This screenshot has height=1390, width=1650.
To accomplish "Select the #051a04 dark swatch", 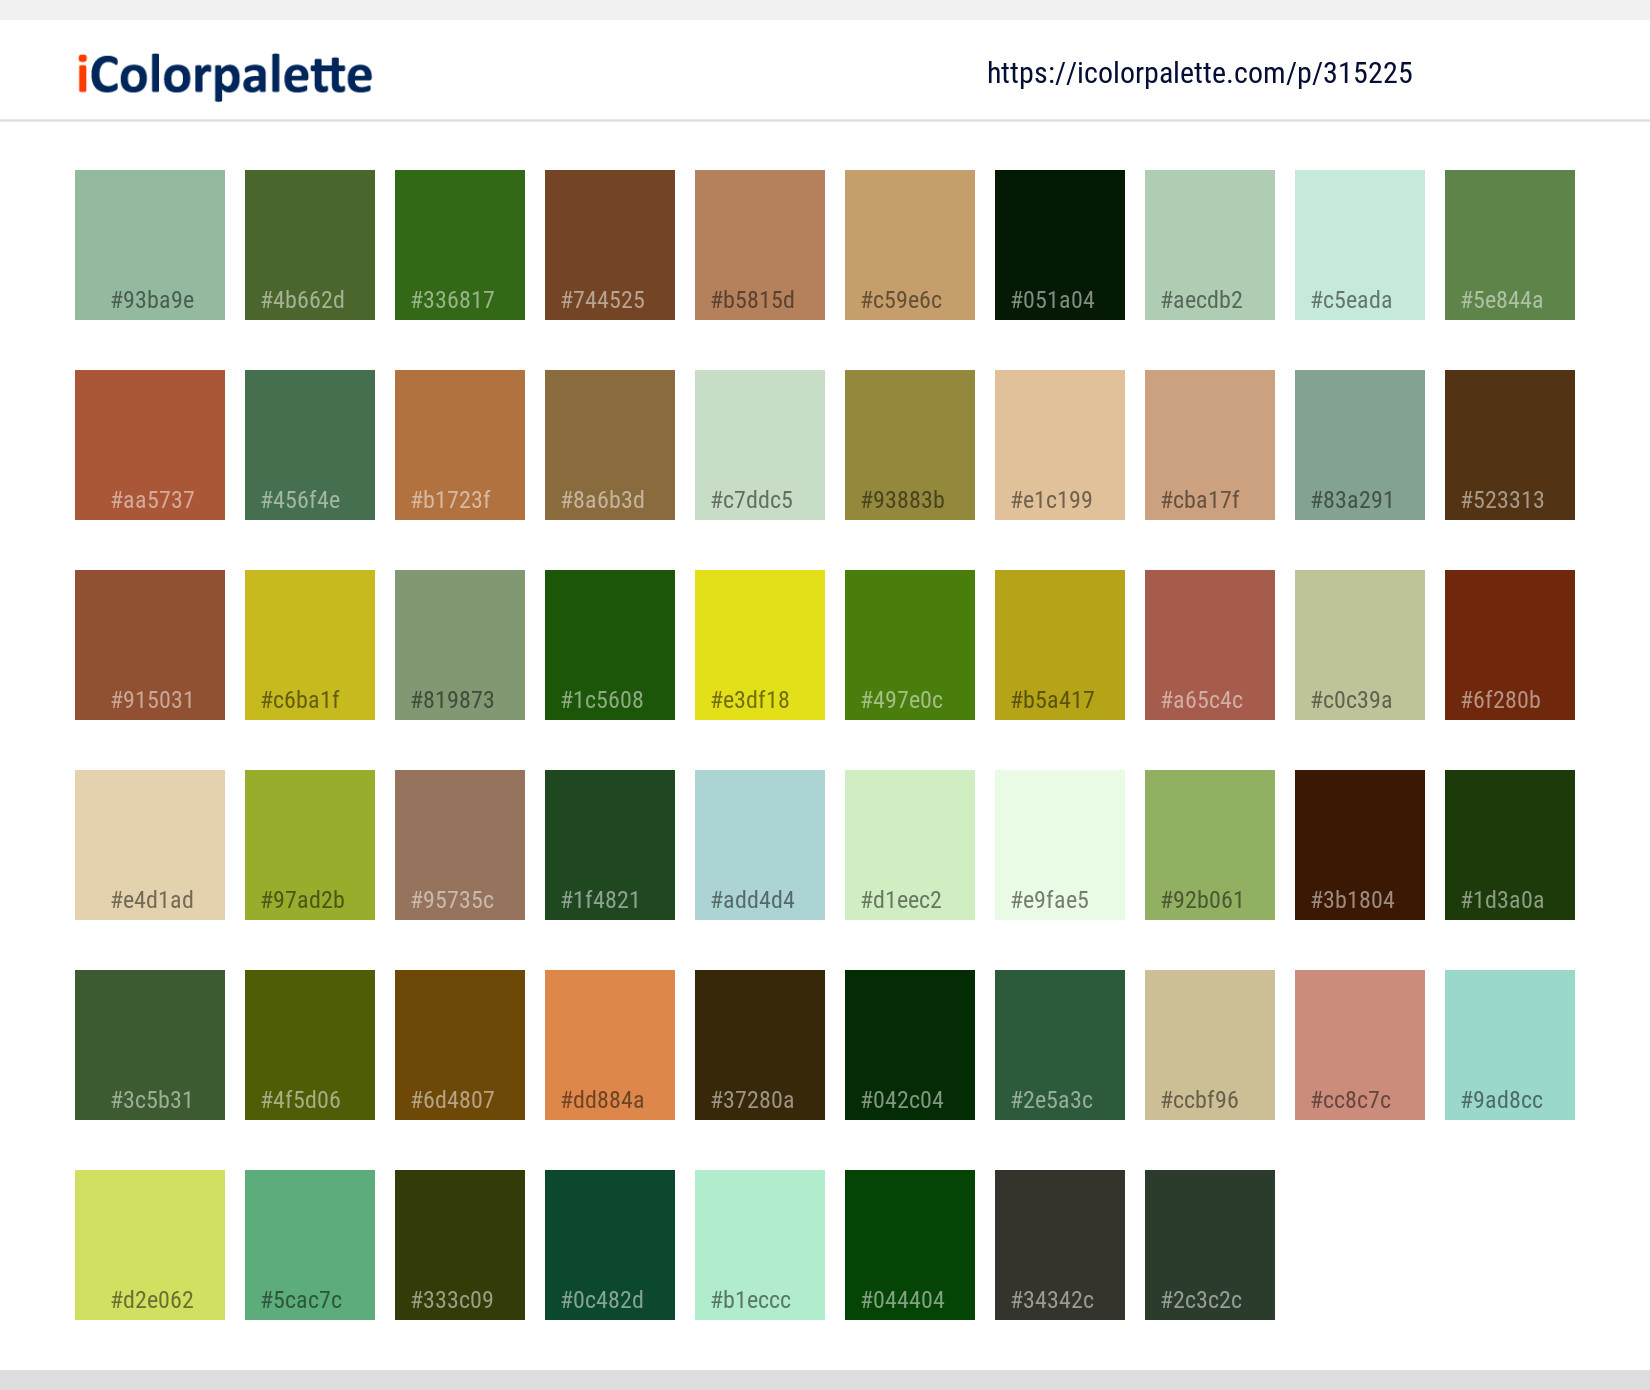I will tap(1060, 245).
